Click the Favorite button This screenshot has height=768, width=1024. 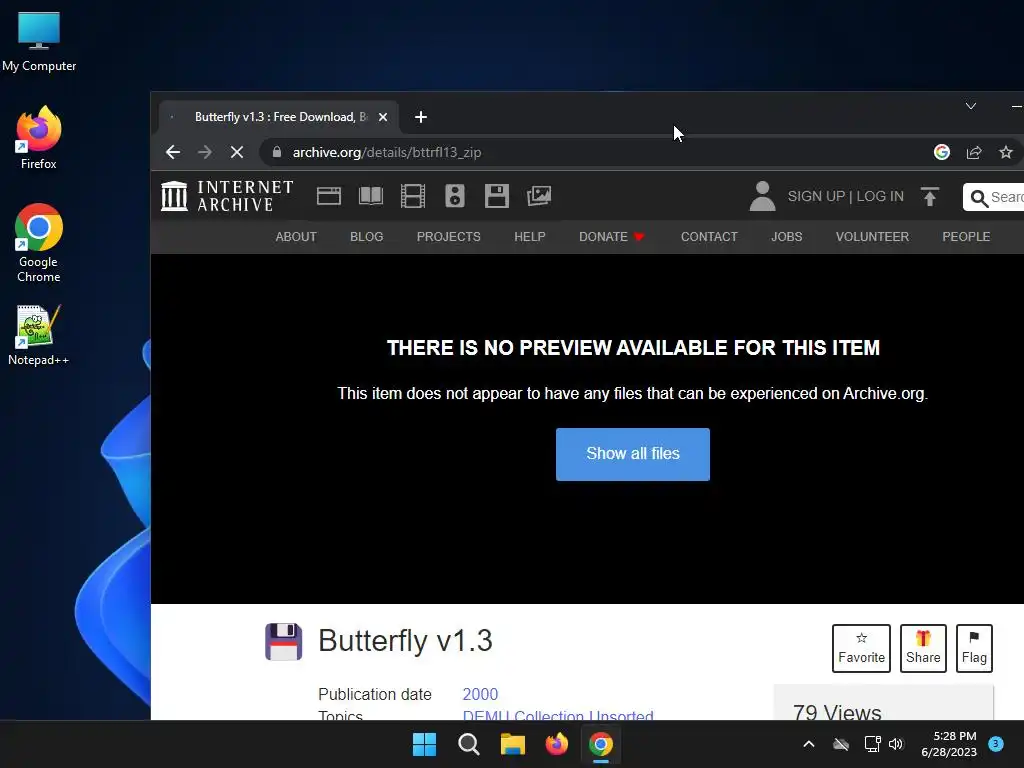tap(861, 648)
